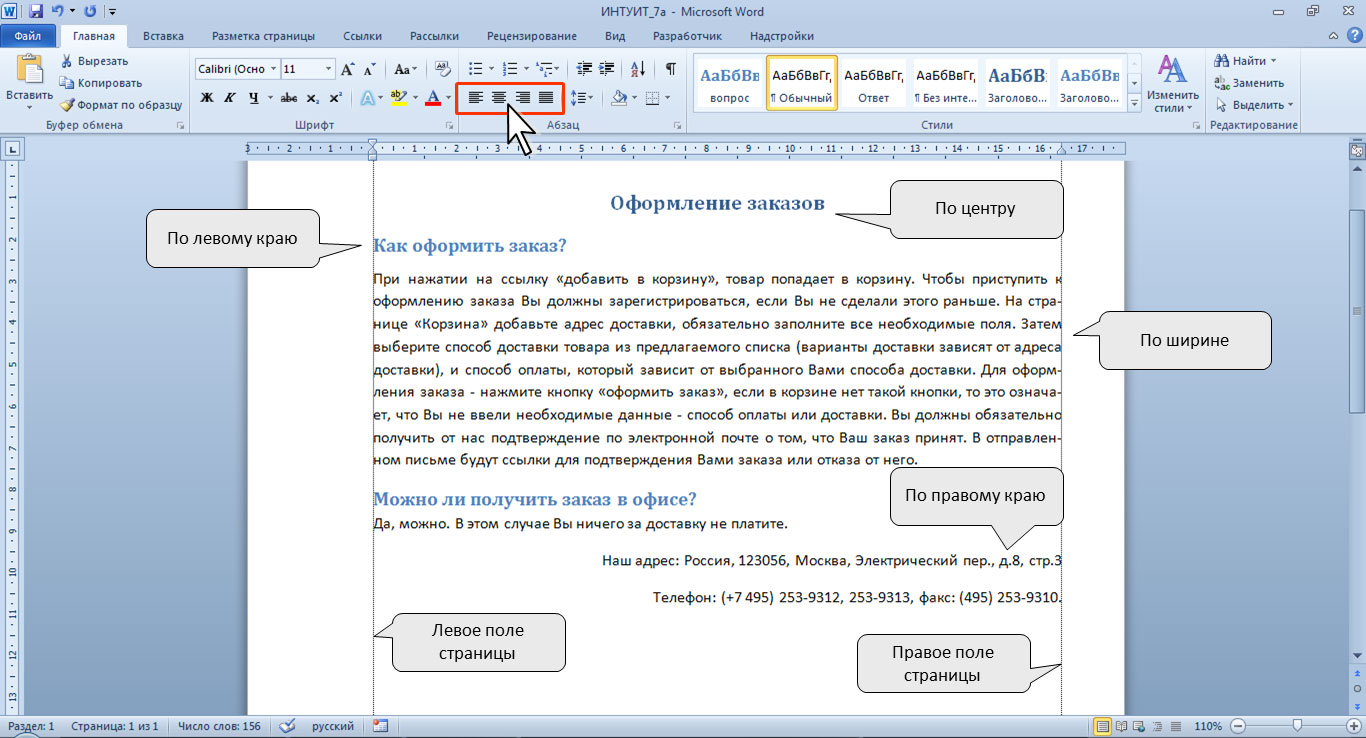This screenshot has width=1366, height=738.
Task: Click the yellow text highlight color button
Action: [x=398, y=97]
